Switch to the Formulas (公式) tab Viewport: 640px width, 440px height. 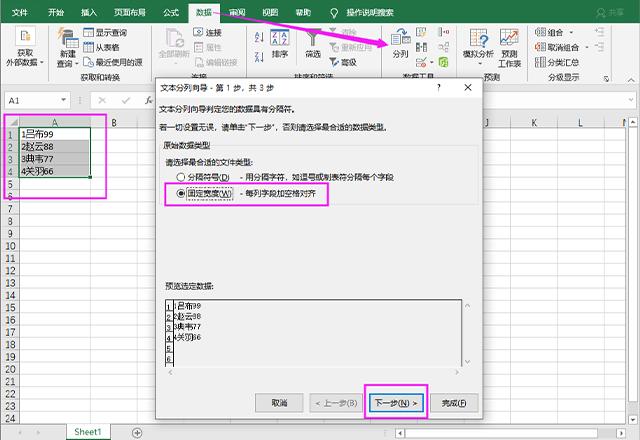pyautogui.click(x=171, y=12)
